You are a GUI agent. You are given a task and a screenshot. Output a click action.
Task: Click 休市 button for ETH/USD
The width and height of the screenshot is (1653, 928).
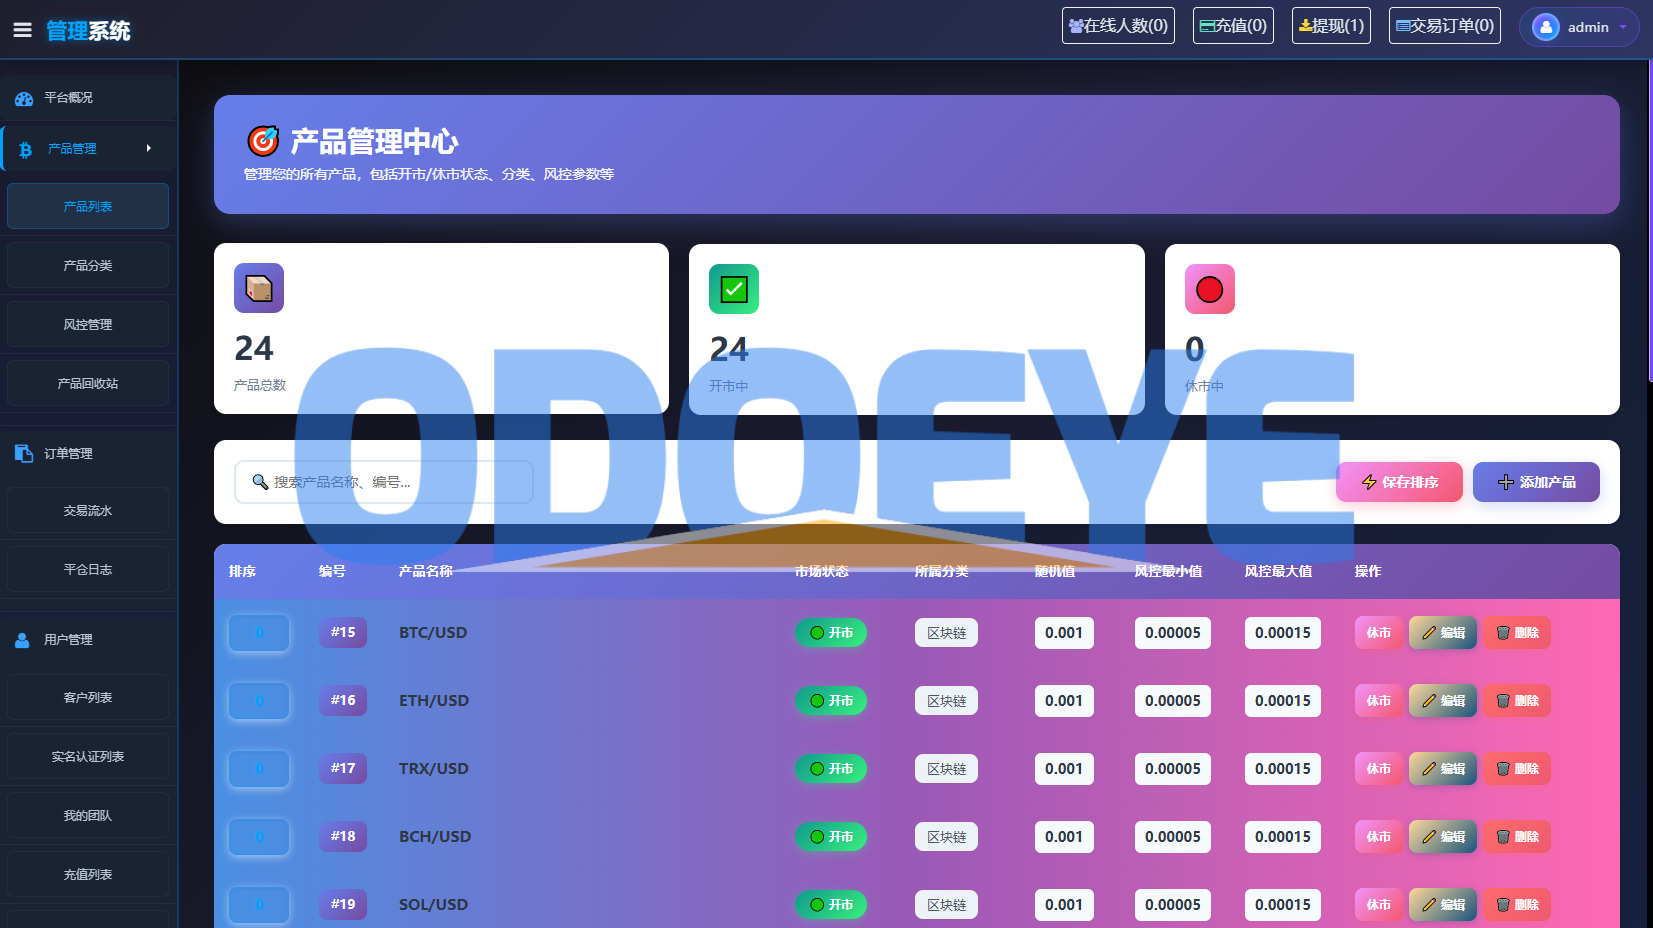pos(1378,701)
